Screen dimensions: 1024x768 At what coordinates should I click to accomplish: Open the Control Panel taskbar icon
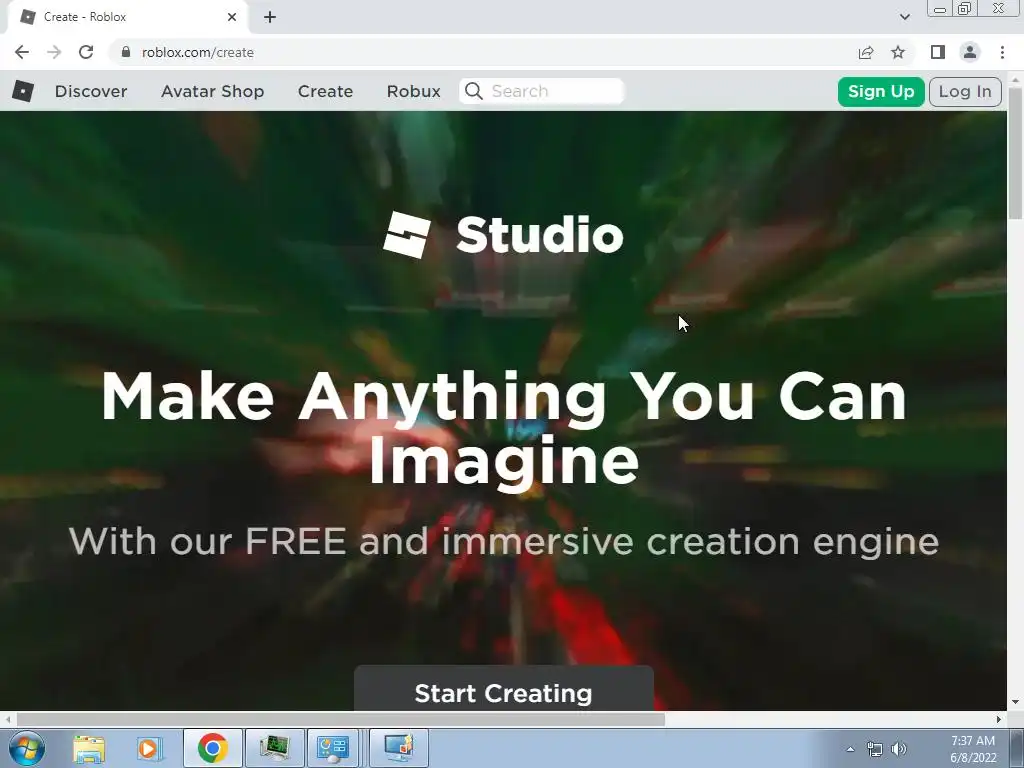click(x=333, y=748)
